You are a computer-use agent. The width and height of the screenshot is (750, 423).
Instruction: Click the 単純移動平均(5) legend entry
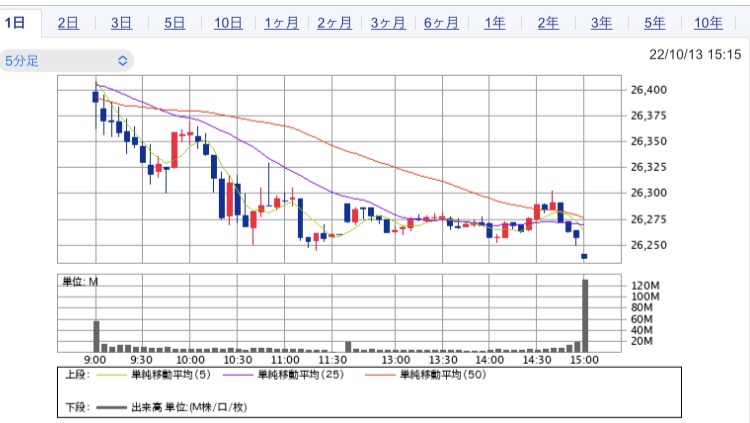(x=171, y=375)
